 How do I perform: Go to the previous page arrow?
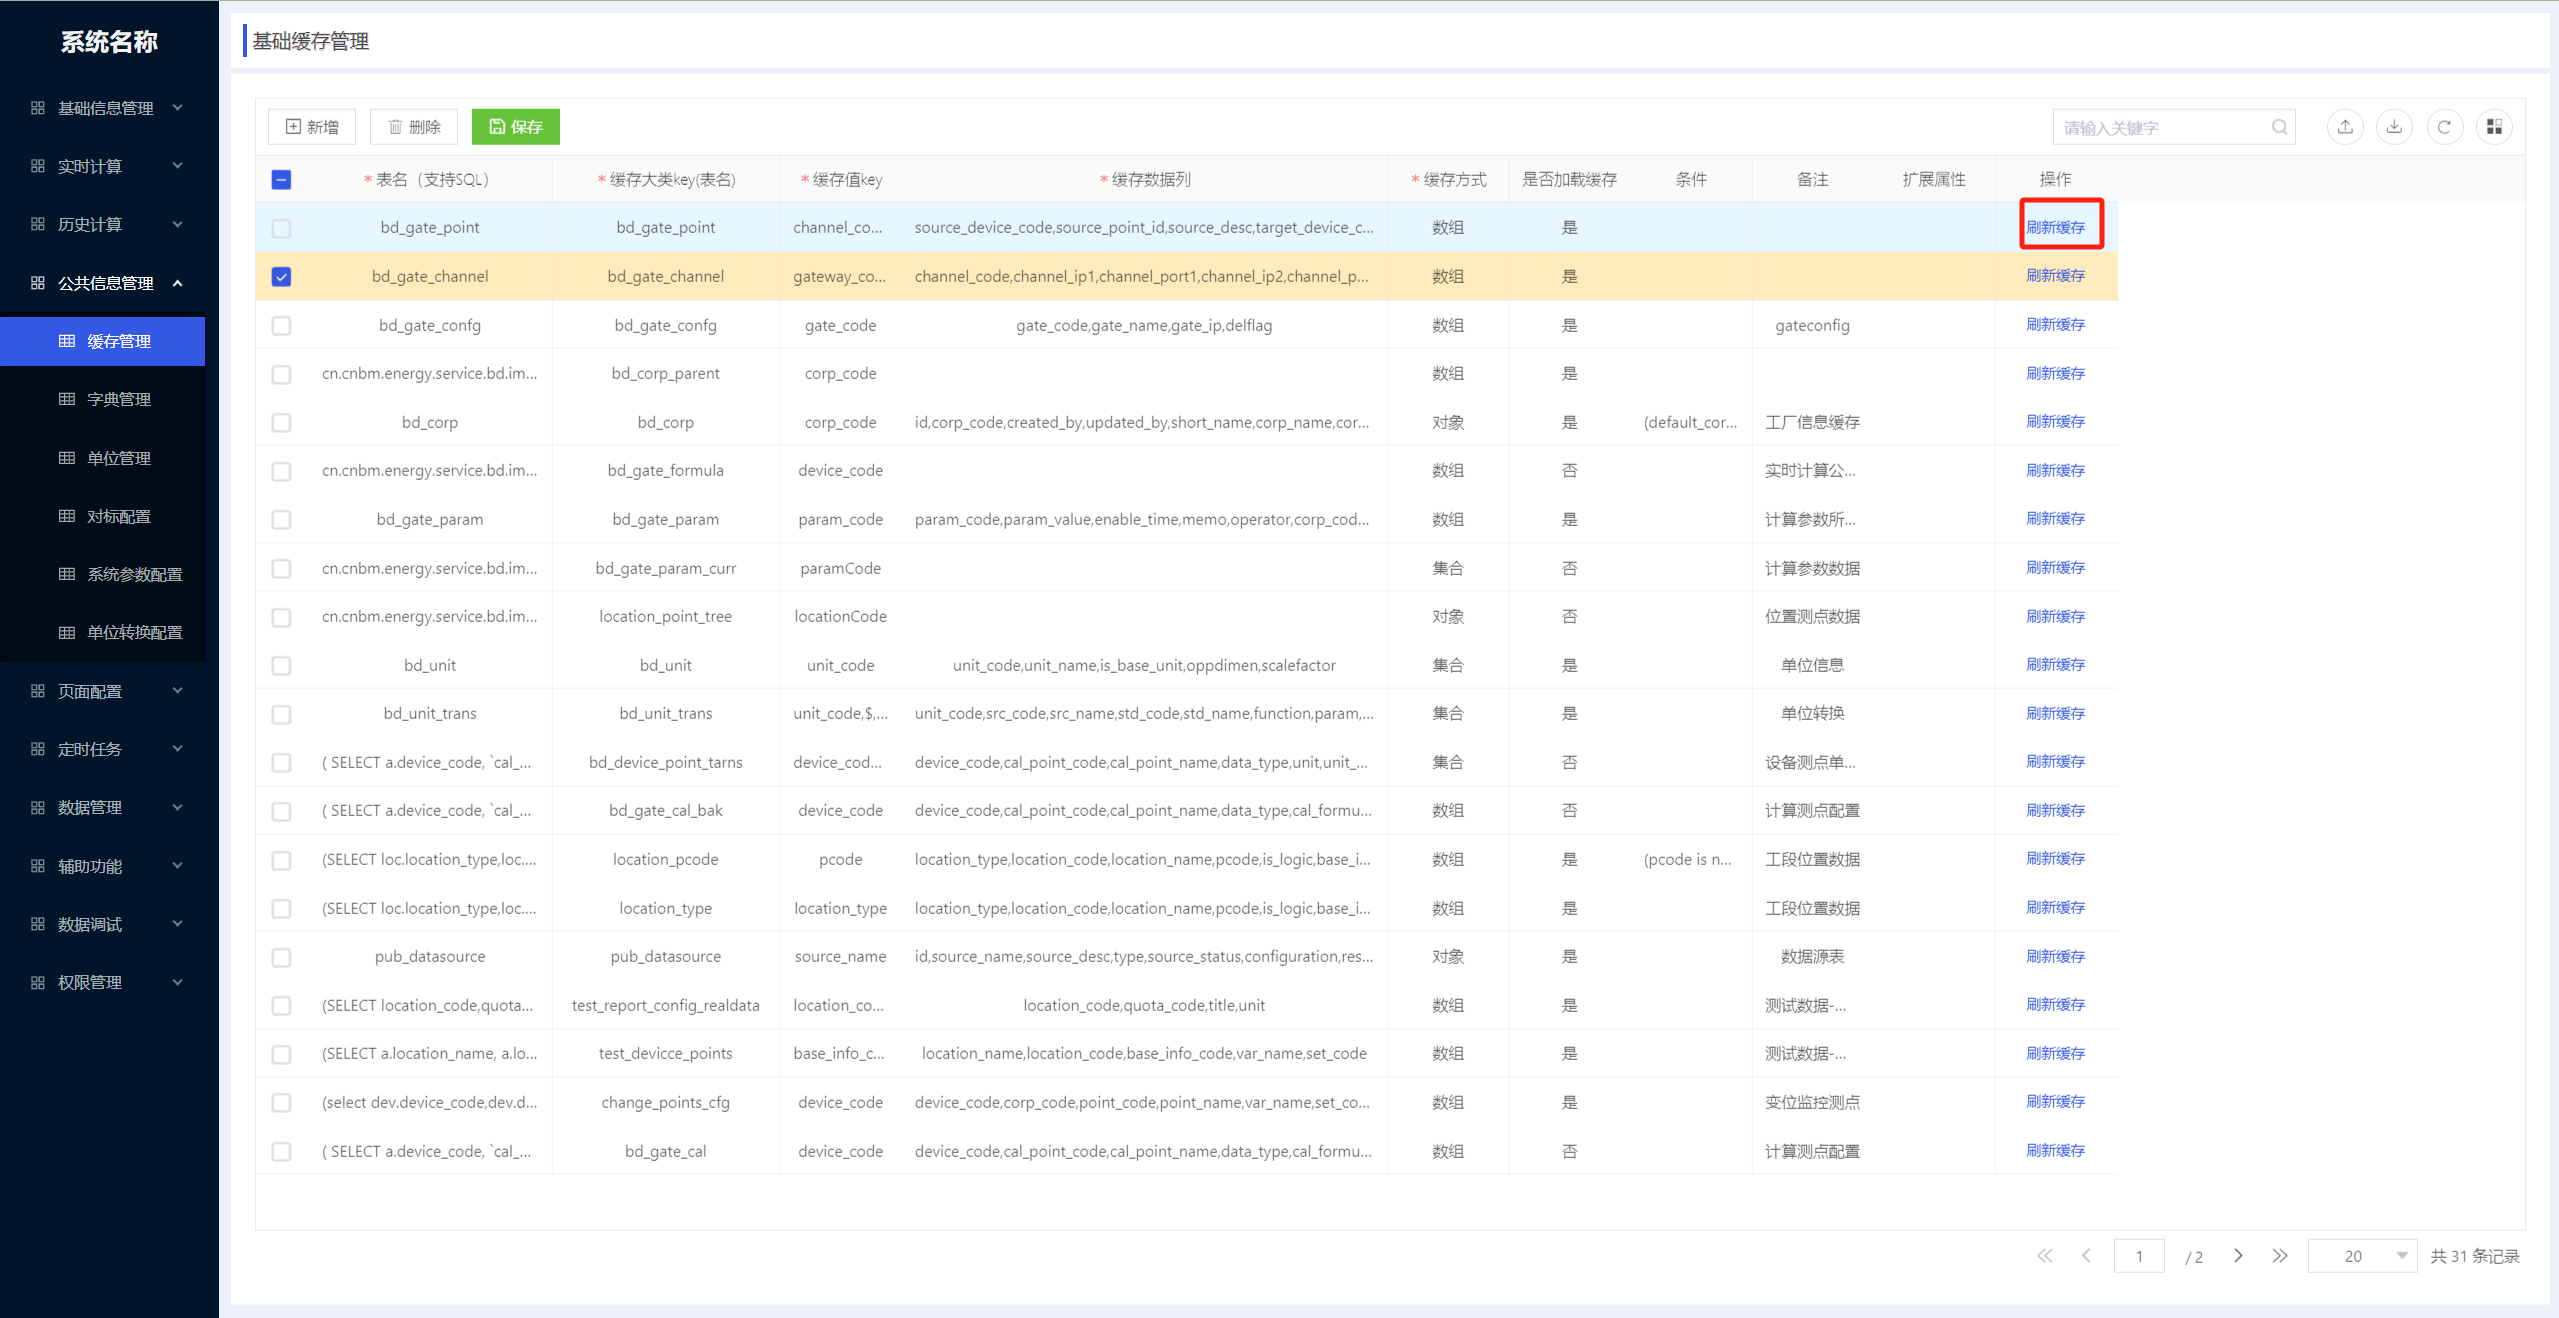point(2087,1256)
